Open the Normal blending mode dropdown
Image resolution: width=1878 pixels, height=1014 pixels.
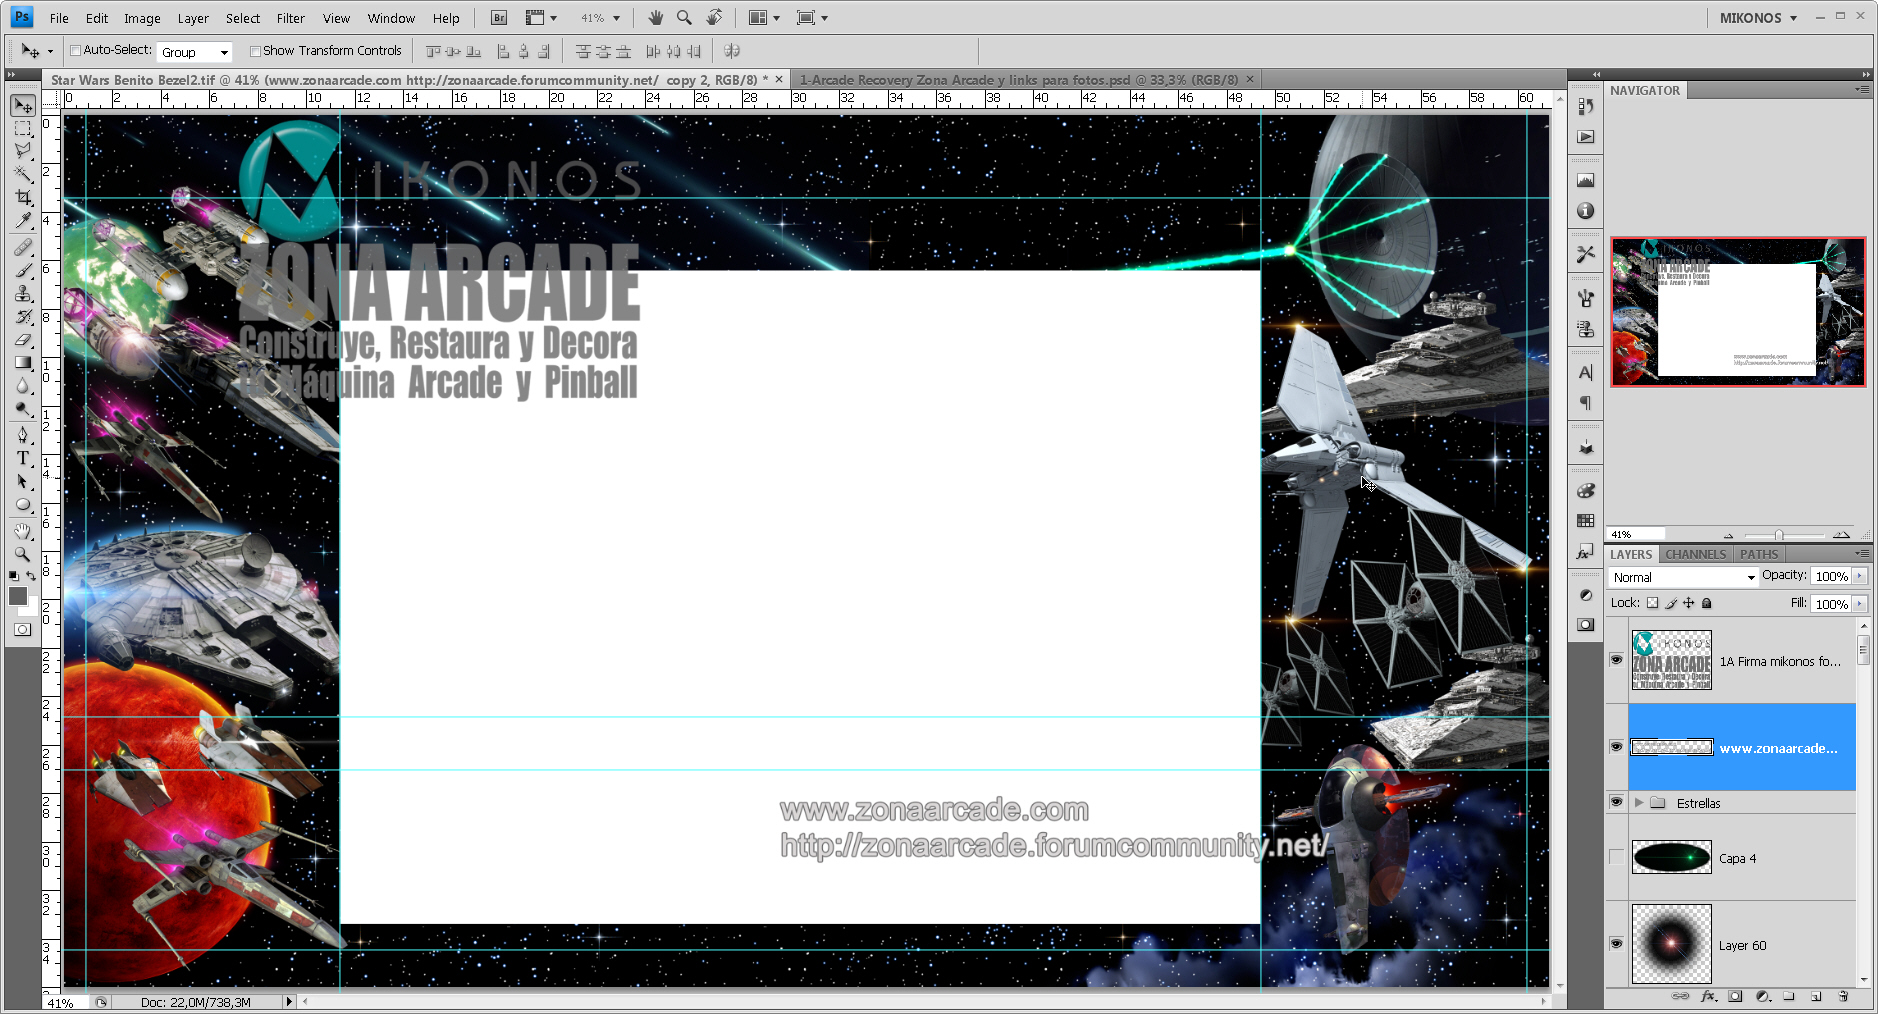(x=1683, y=577)
